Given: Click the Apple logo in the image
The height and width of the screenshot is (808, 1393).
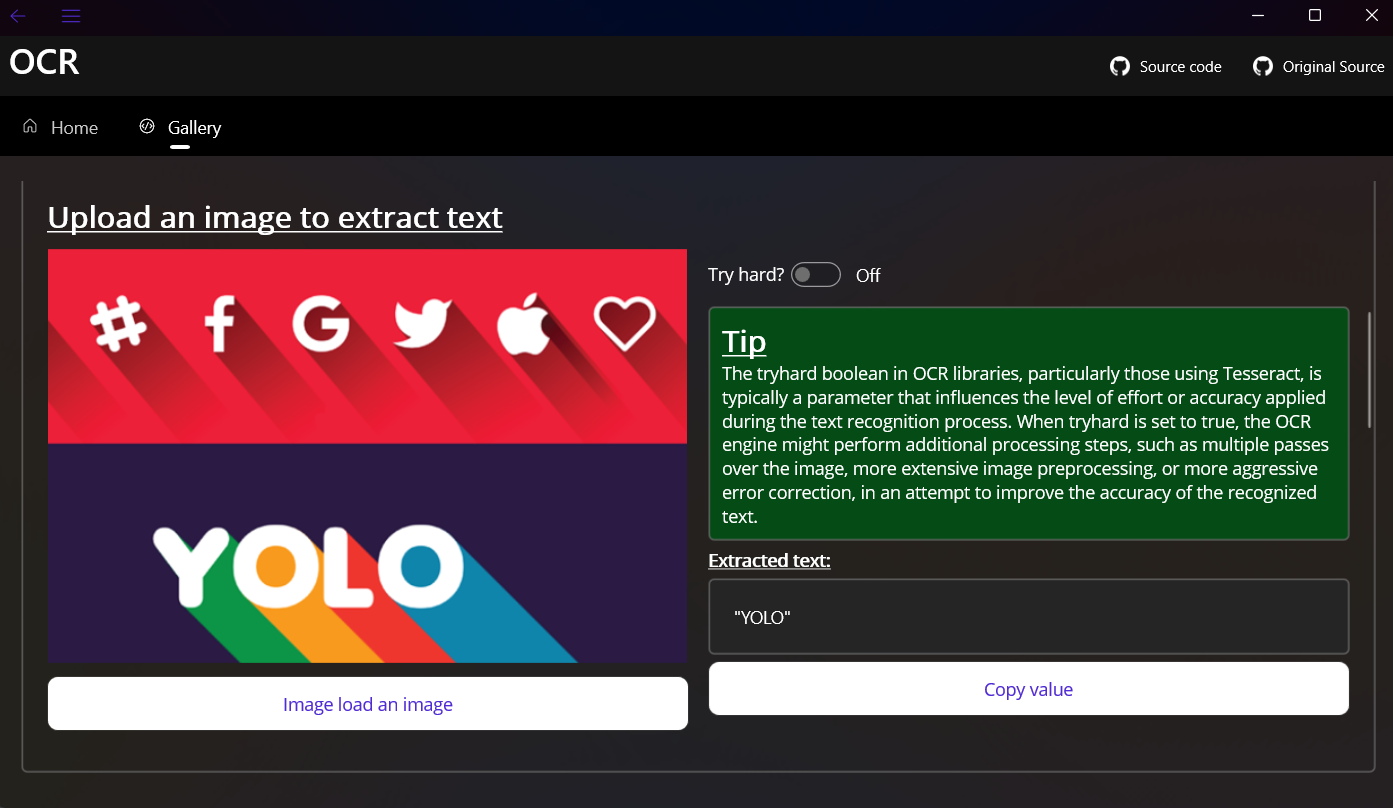Looking at the screenshot, I should (524, 323).
